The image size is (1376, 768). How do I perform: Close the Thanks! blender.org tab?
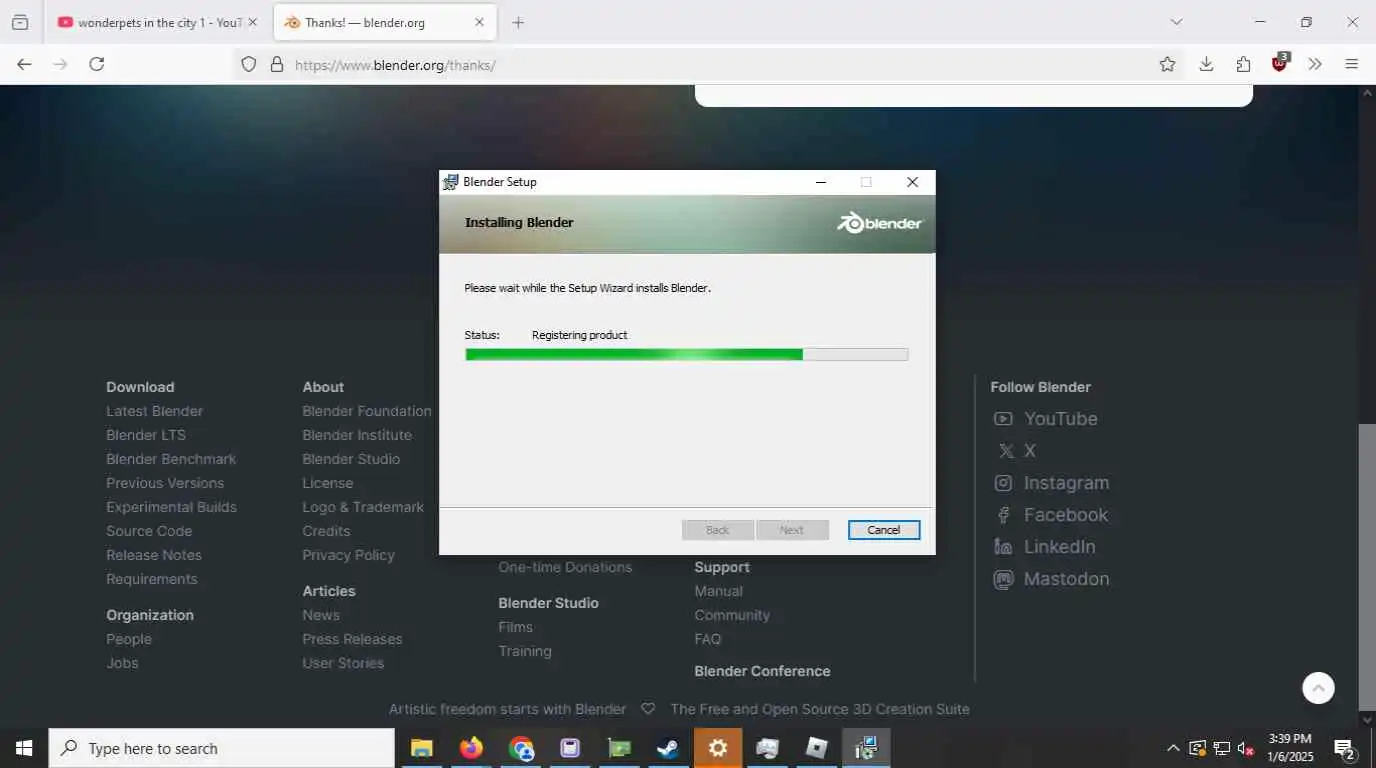(479, 22)
